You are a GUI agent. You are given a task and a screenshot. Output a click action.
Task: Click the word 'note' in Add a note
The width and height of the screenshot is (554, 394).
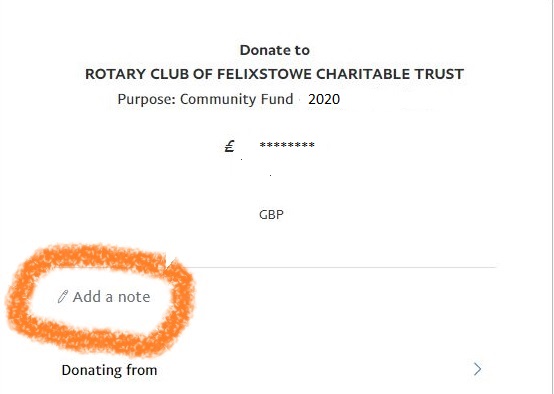[x=134, y=297]
